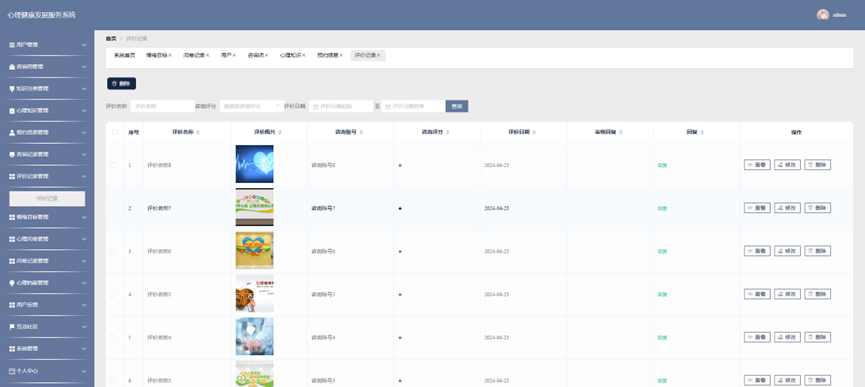Switch to the 系统首页 tab
This screenshot has width=865, height=387.
click(x=125, y=56)
